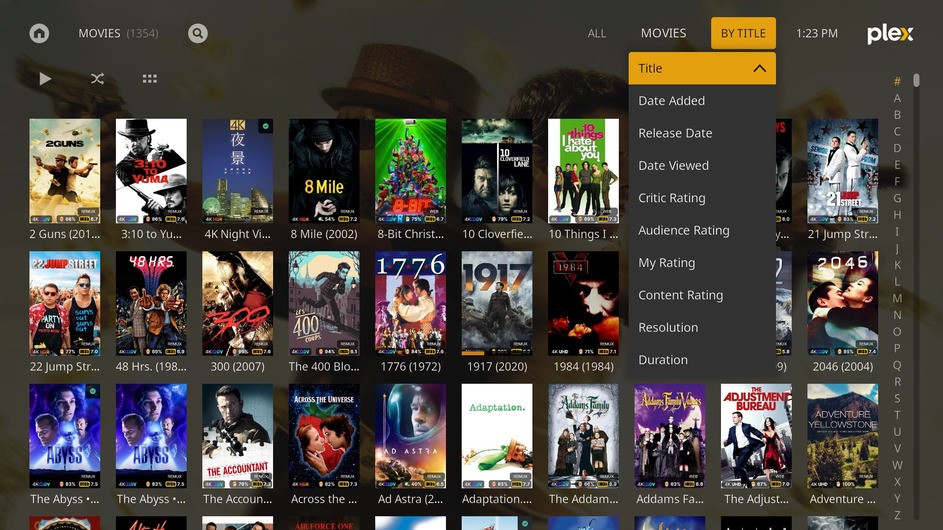Click the MOVIES library title

point(99,34)
